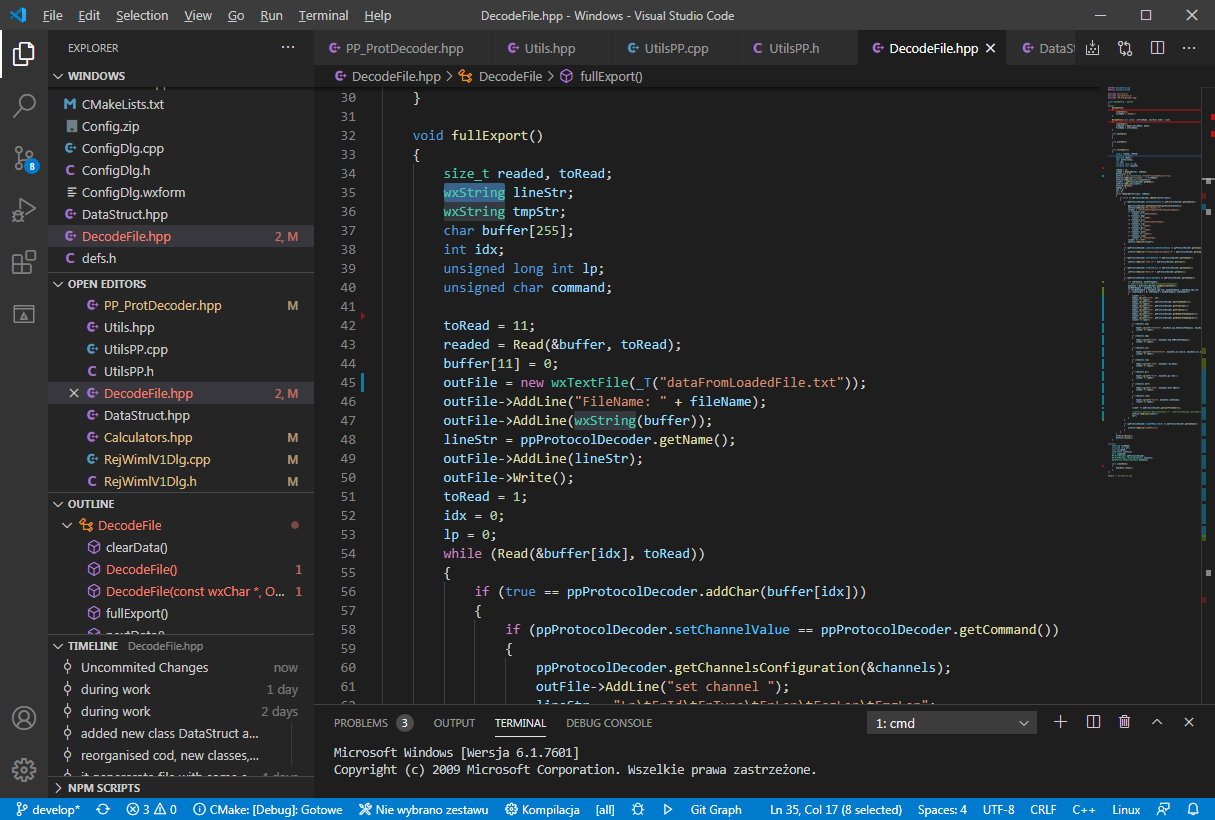Viewport: 1215px width, 820px height.
Task: Select fullExport() in the Outline tree
Action: 180,613
